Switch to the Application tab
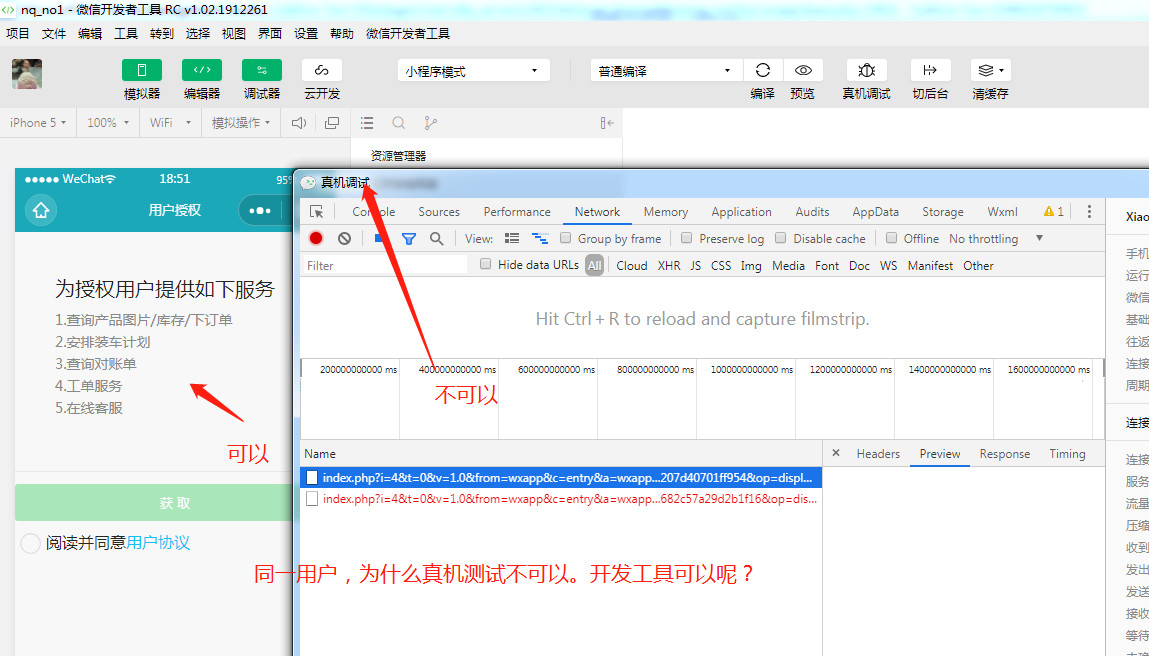Viewport: 1149px width, 656px height. [741, 212]
